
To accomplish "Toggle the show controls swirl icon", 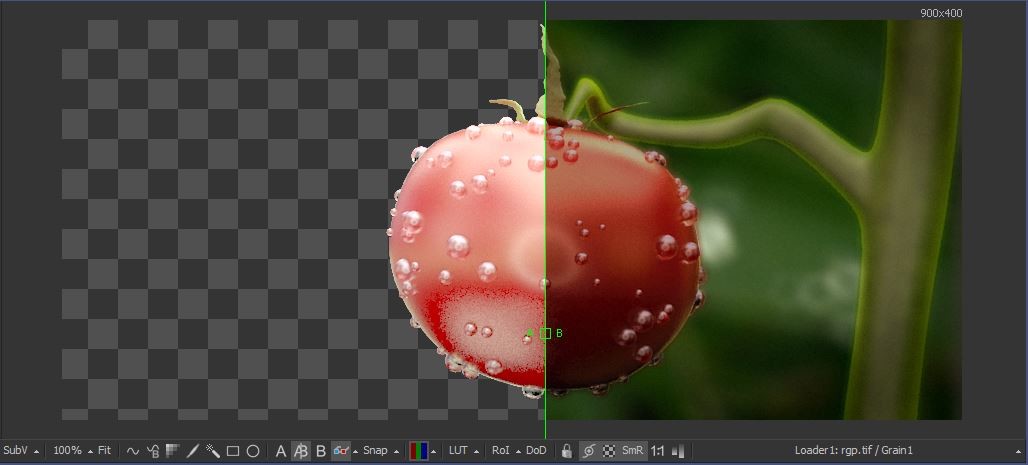I will [589, 451].
